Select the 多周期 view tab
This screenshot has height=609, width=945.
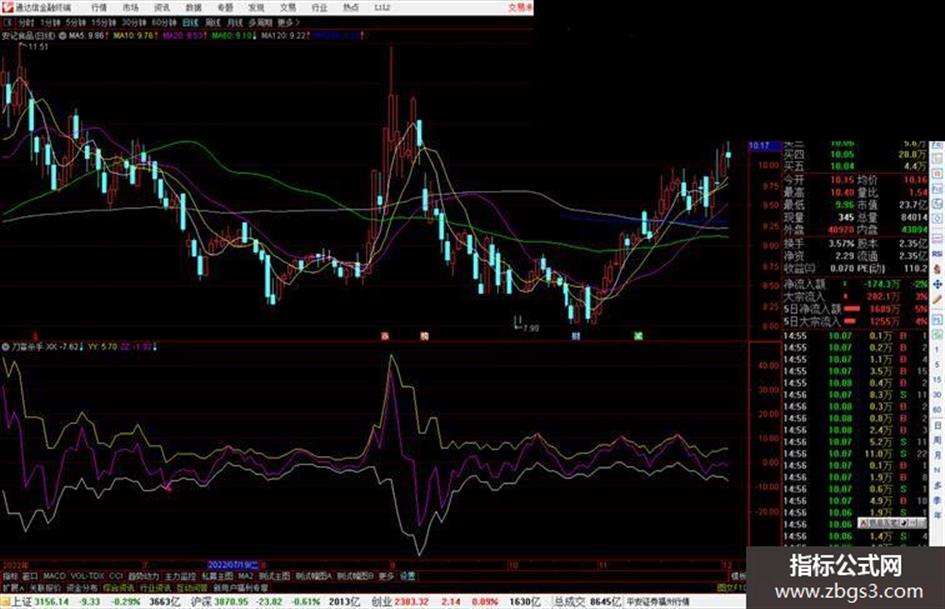[260, 23]
